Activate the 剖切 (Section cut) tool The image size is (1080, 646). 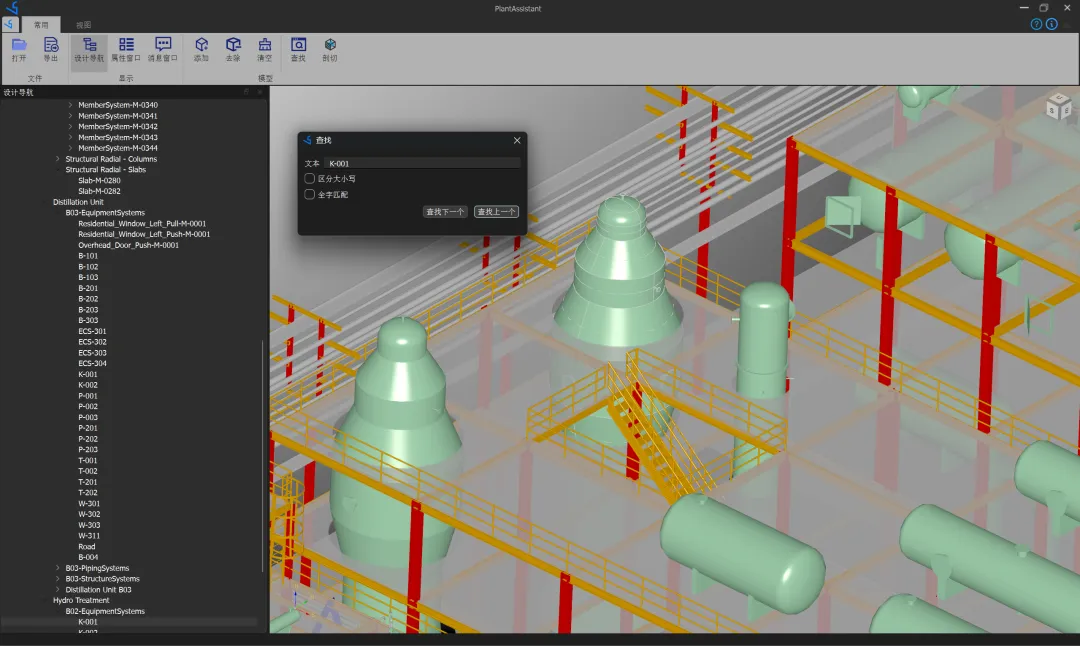point(330,50)
